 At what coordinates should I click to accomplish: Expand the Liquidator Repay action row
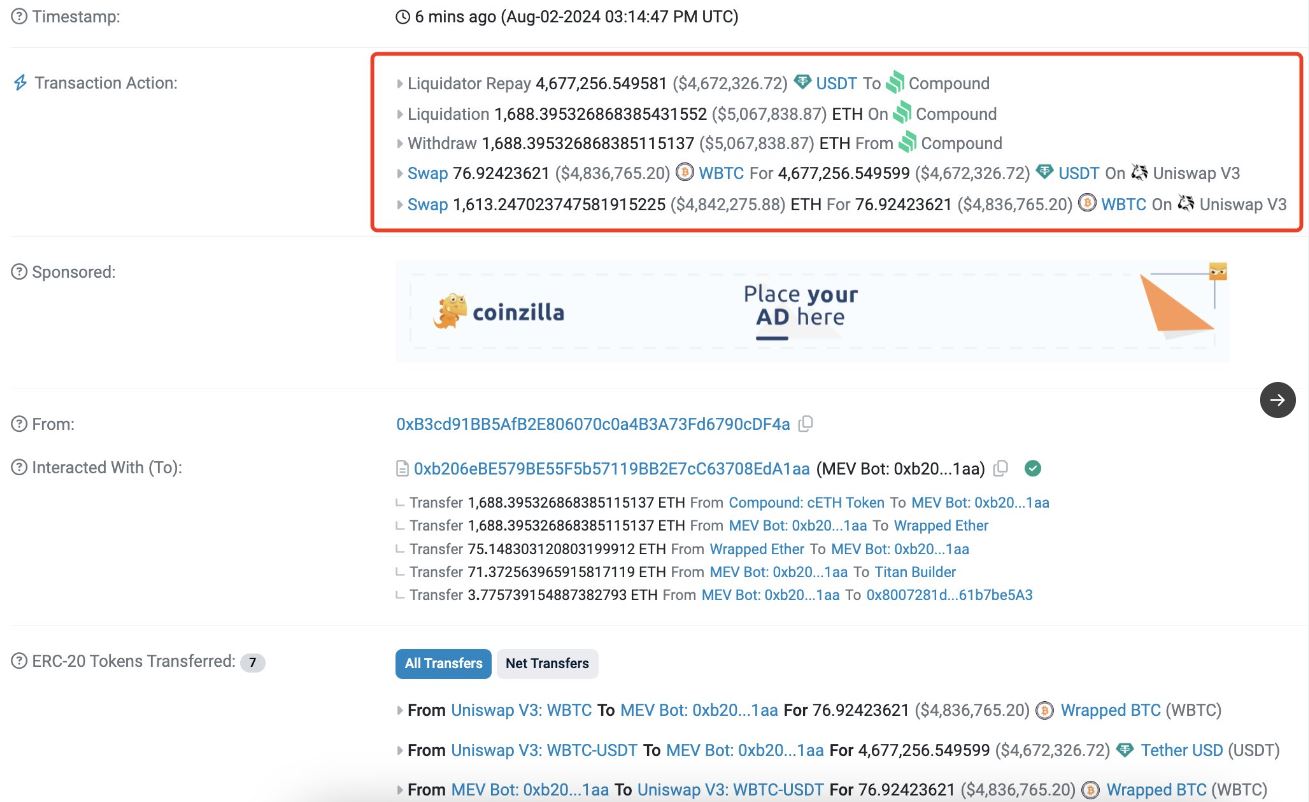[x=401, y=84]
